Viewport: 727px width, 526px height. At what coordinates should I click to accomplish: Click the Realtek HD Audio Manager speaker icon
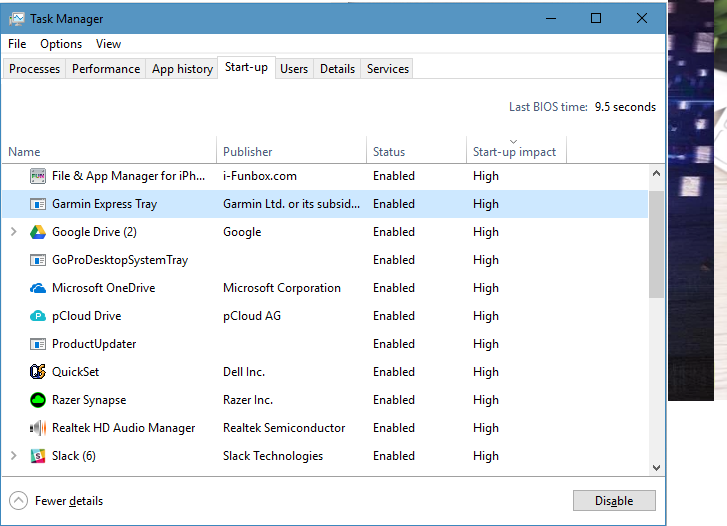(x=38, y=428)
